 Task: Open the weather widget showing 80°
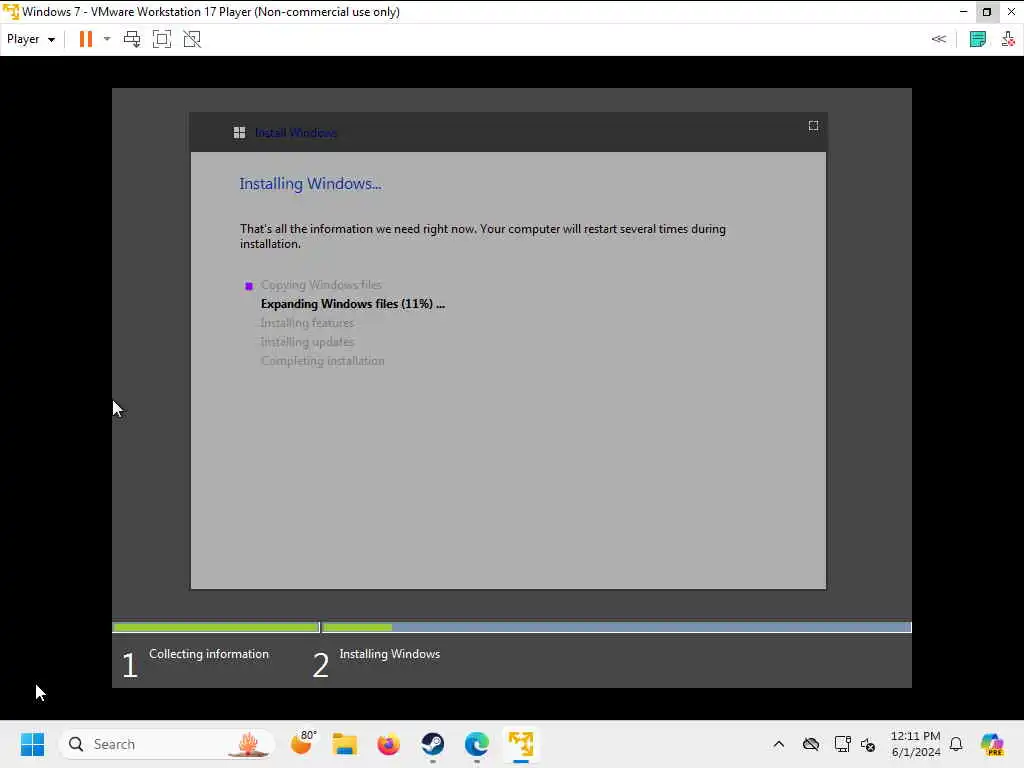302,743
